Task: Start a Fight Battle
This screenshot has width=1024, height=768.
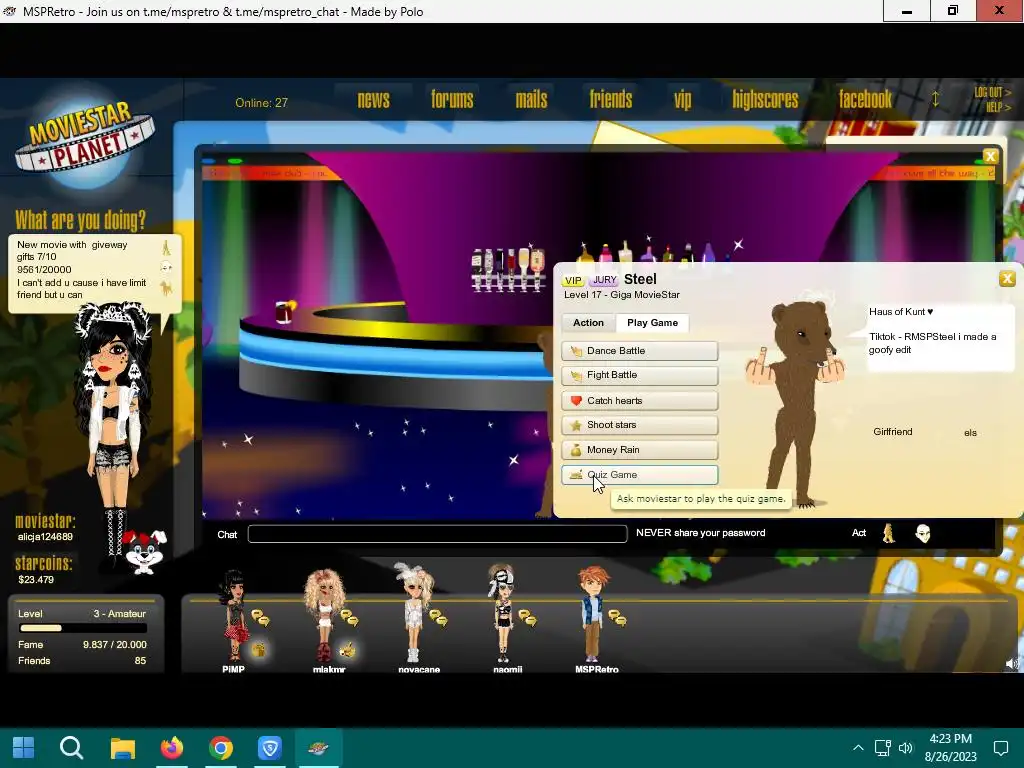Action: 639,375
